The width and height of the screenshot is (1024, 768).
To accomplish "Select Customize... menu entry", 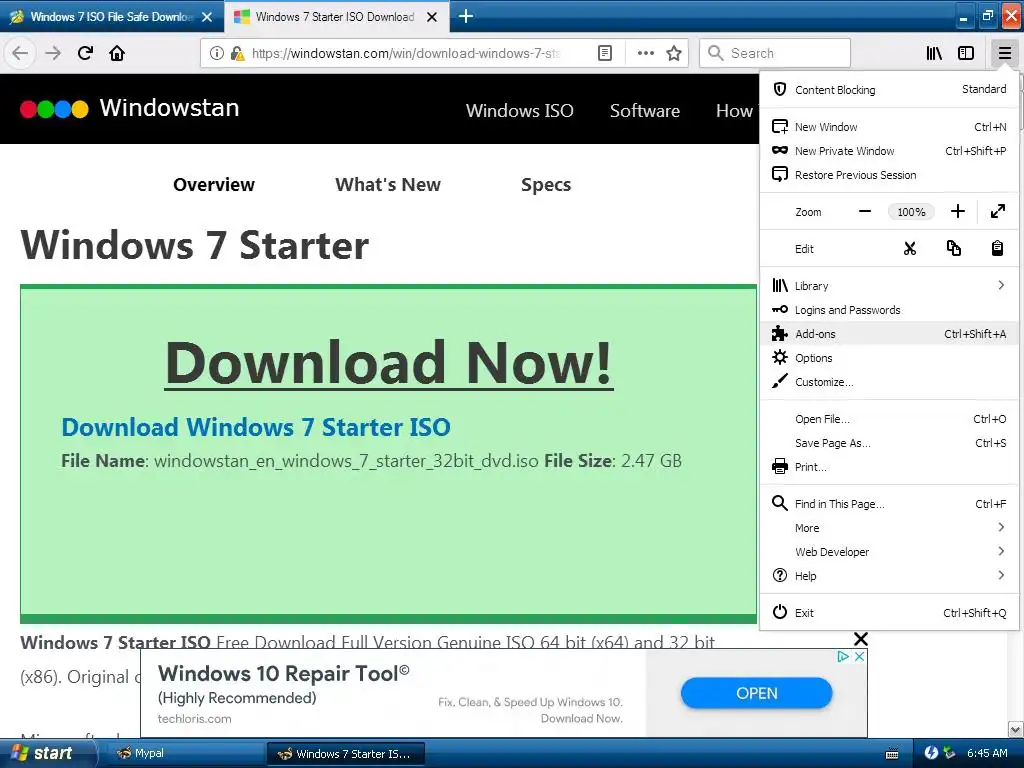I will [889, 382].
